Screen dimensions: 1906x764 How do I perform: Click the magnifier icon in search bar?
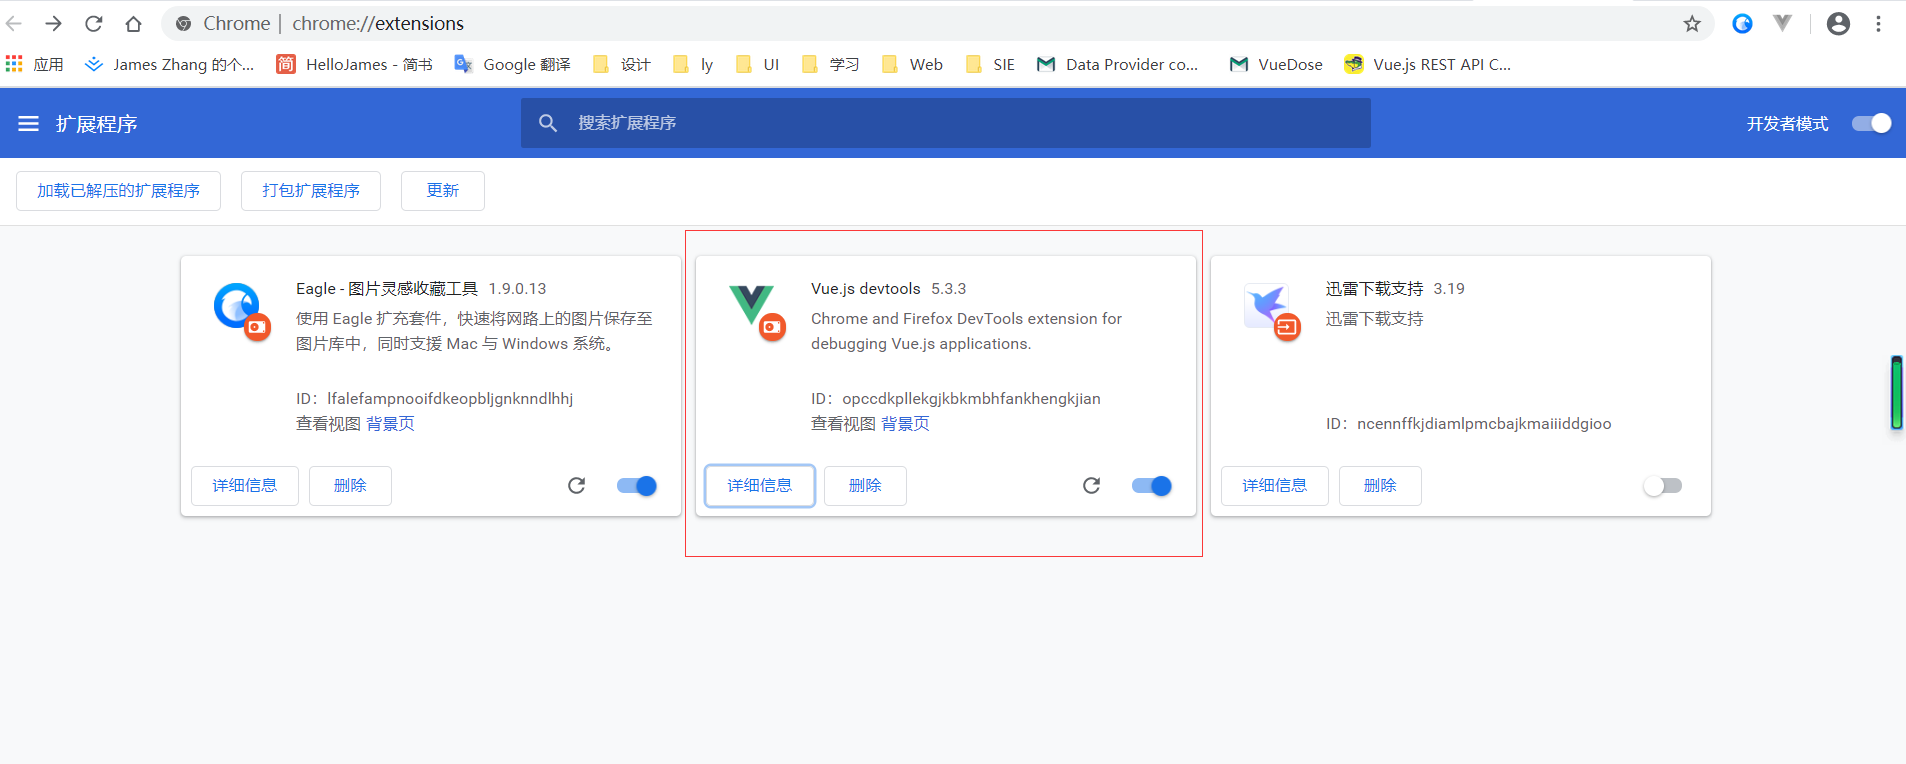coord(548,123)
